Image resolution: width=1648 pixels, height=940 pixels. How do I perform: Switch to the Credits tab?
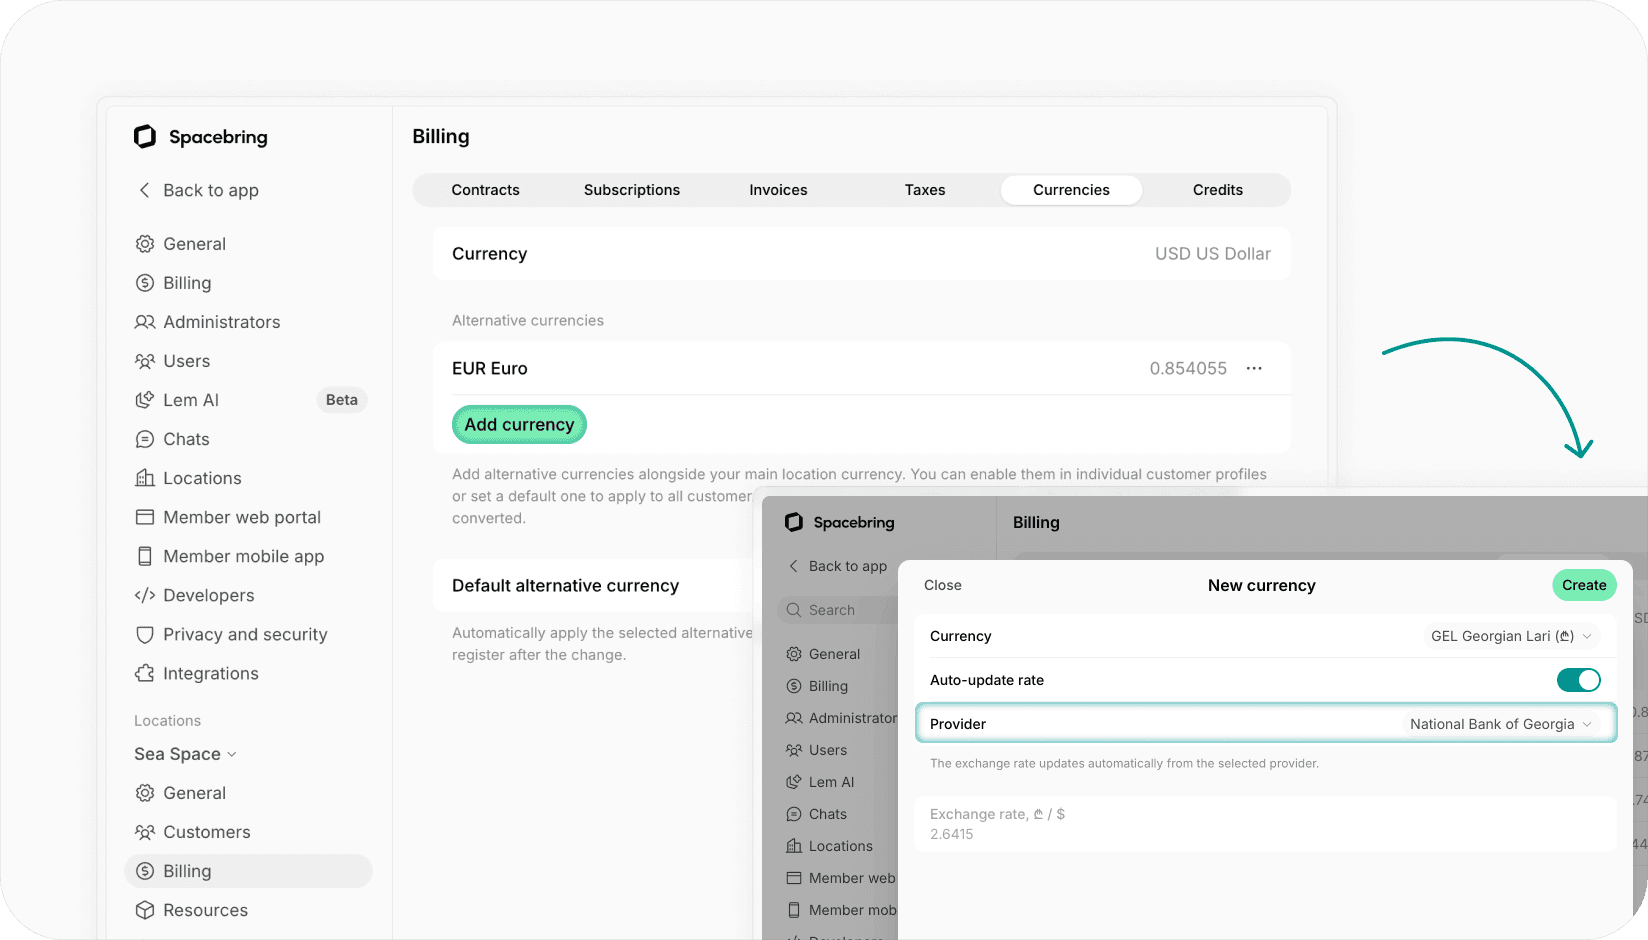tap(1218, 190)
